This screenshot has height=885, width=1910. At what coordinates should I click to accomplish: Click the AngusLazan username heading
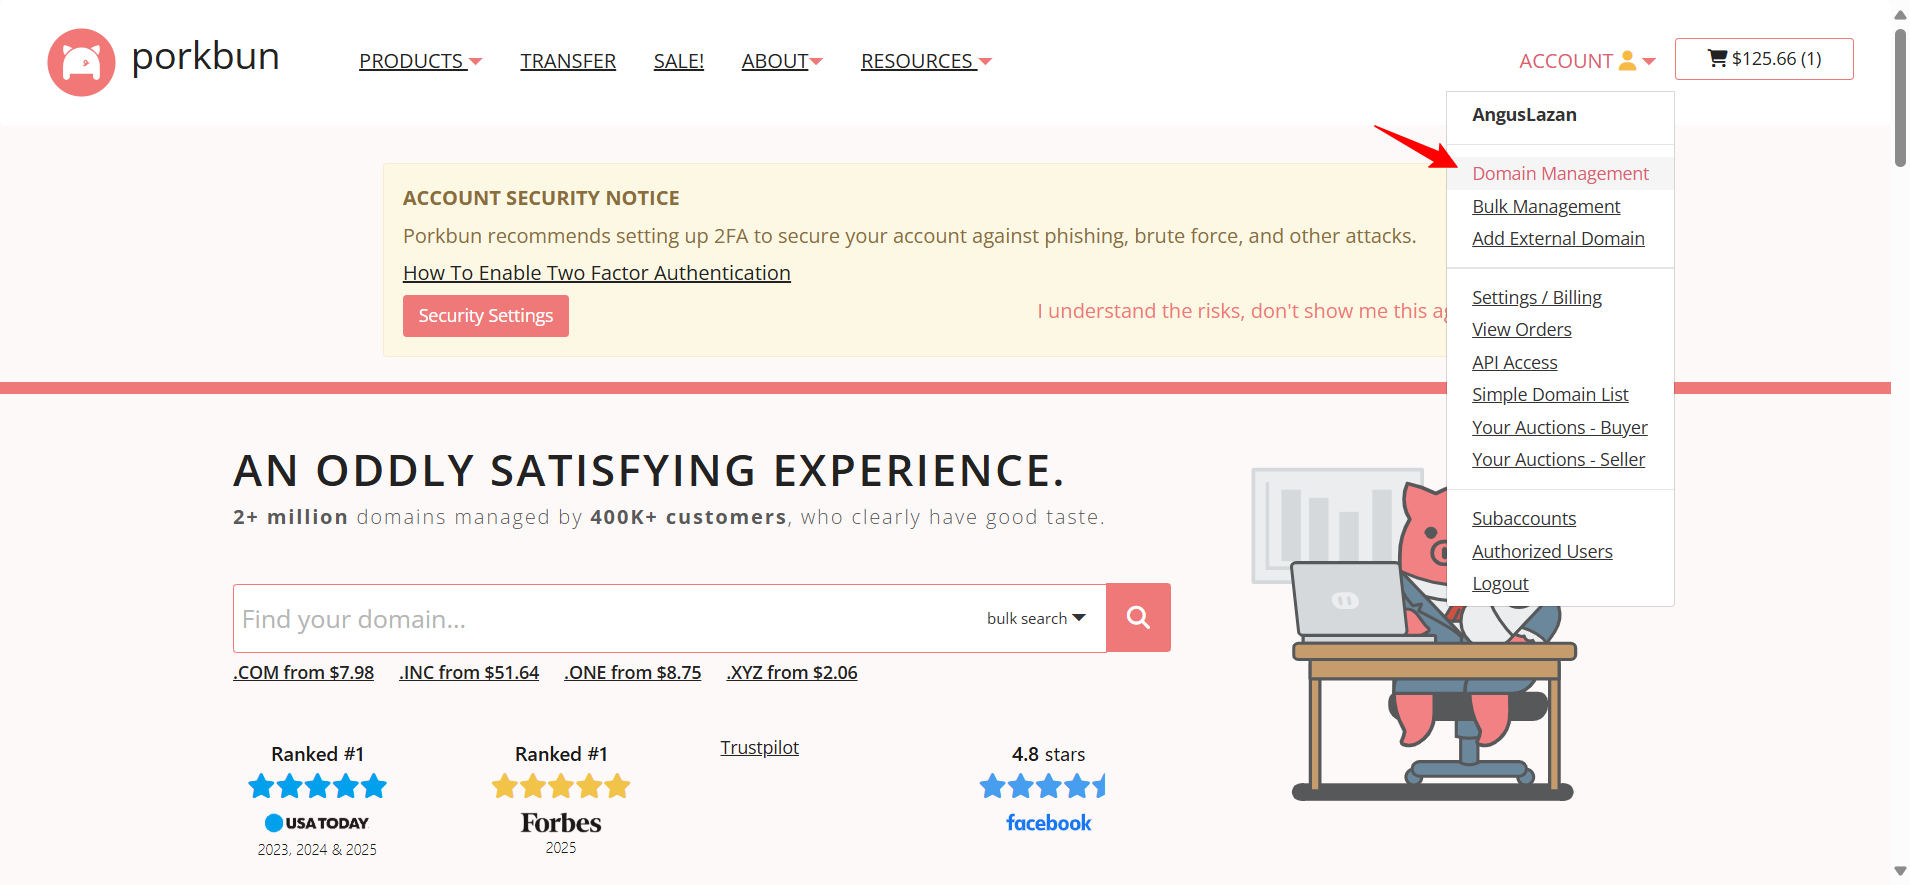pos(1524,115)
